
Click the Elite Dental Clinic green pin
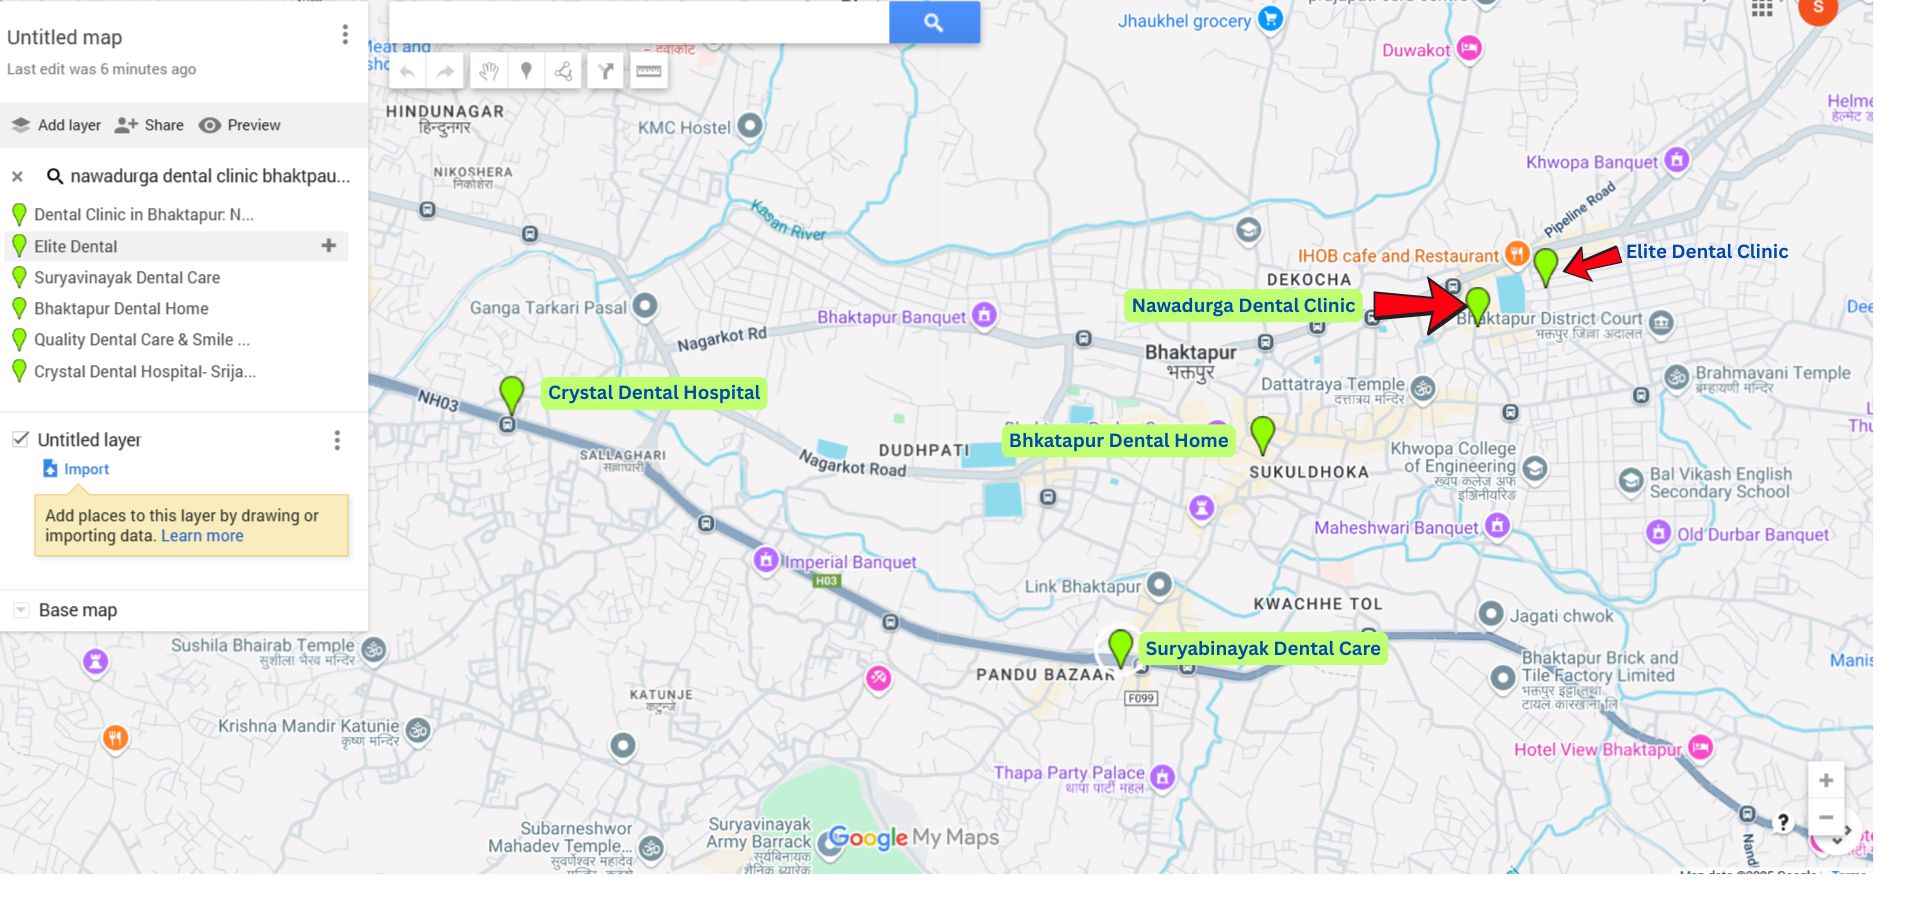coord(1546,266)
